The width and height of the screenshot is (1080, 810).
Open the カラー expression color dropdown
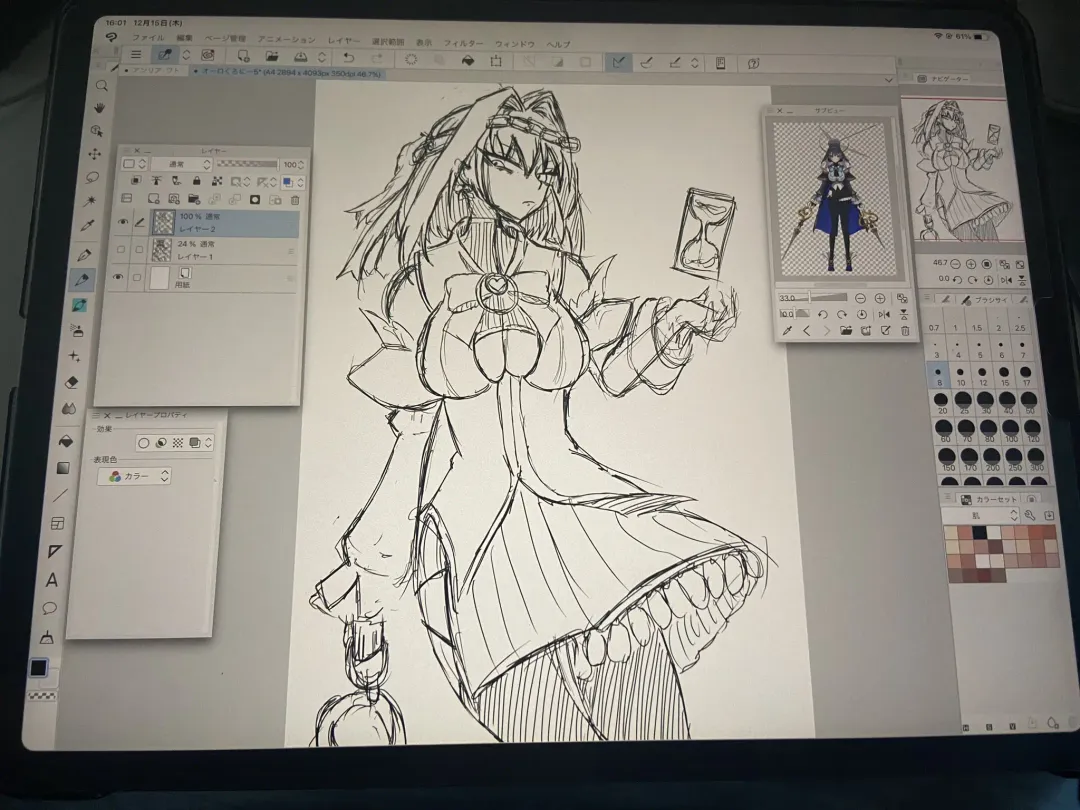click(x=134, y=477)
